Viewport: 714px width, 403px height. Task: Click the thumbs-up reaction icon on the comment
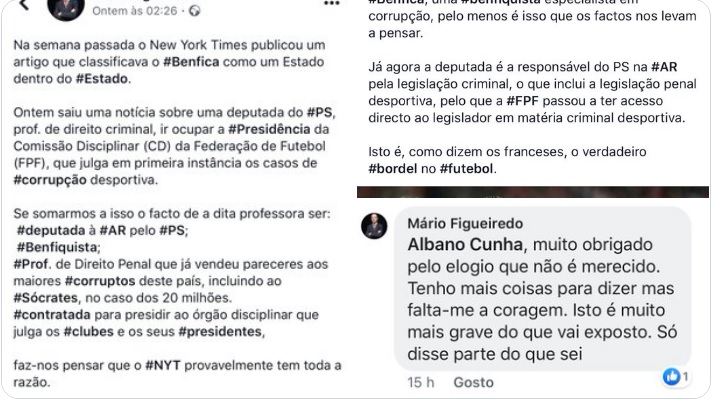671,377
